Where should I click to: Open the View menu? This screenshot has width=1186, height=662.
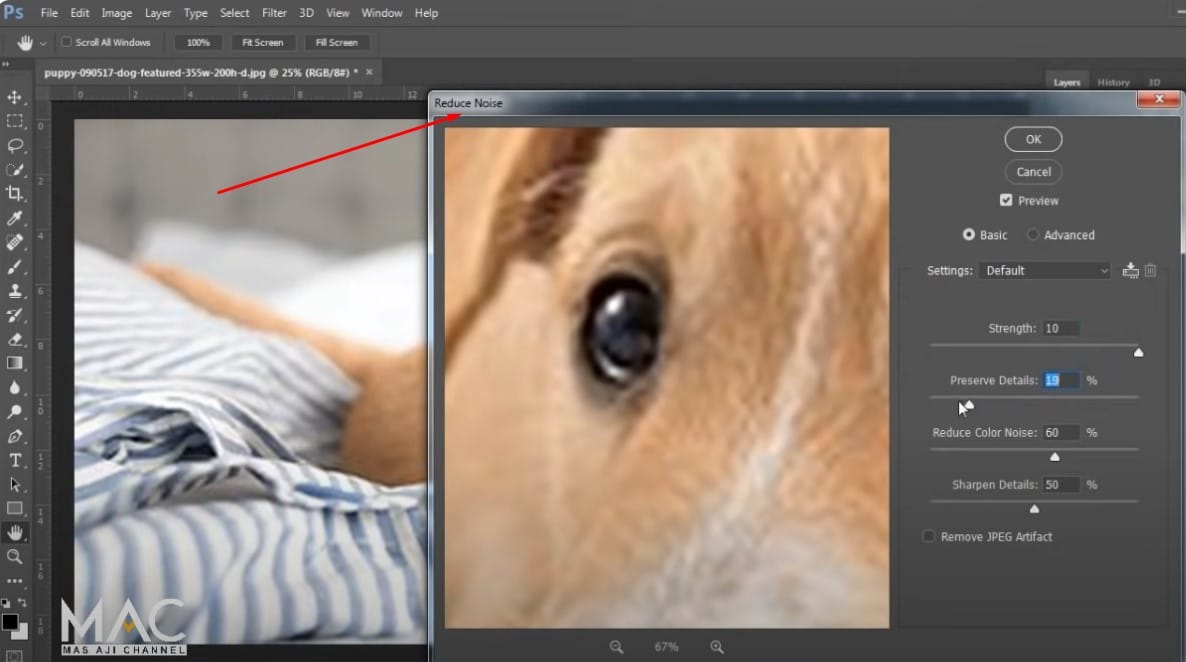(x=337, y=13)
